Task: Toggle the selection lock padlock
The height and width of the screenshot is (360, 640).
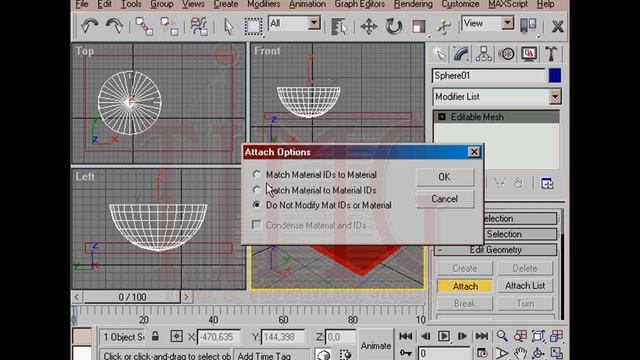Action: click(x=155, y=336)
